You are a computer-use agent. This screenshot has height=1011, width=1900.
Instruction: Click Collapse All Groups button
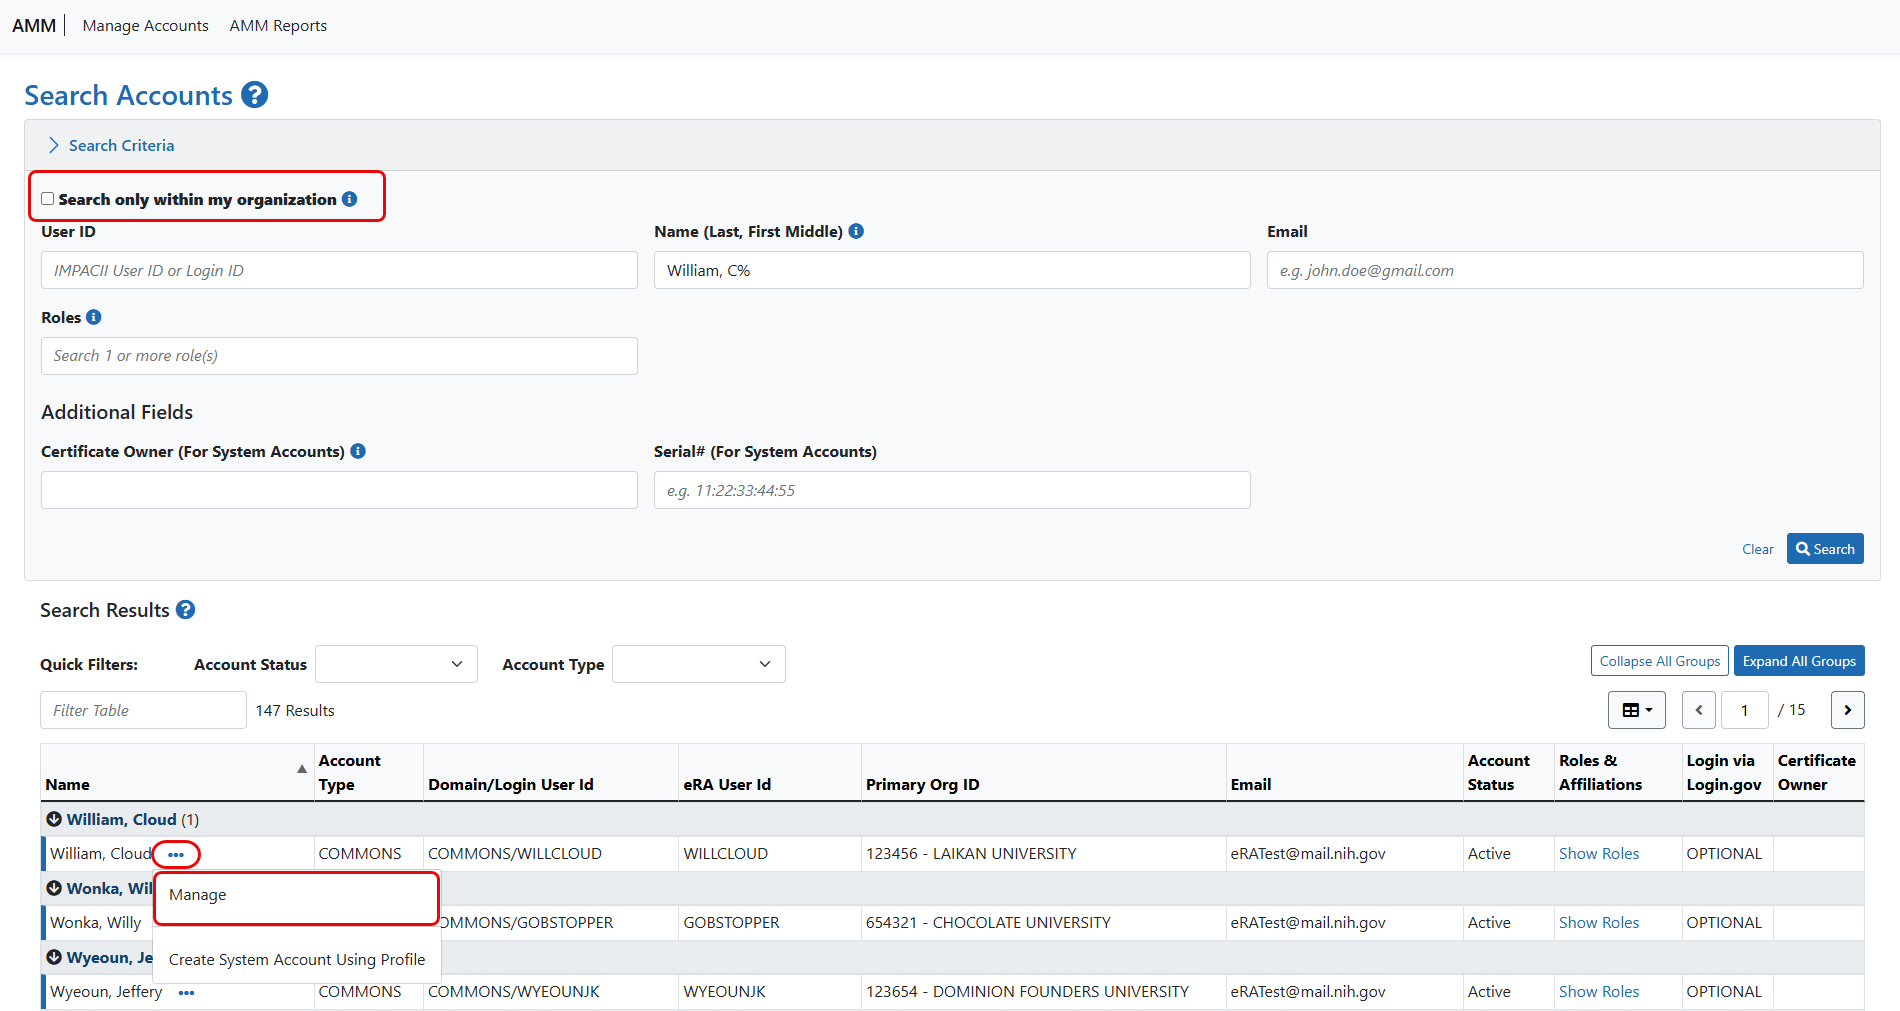pos(1659,661)
